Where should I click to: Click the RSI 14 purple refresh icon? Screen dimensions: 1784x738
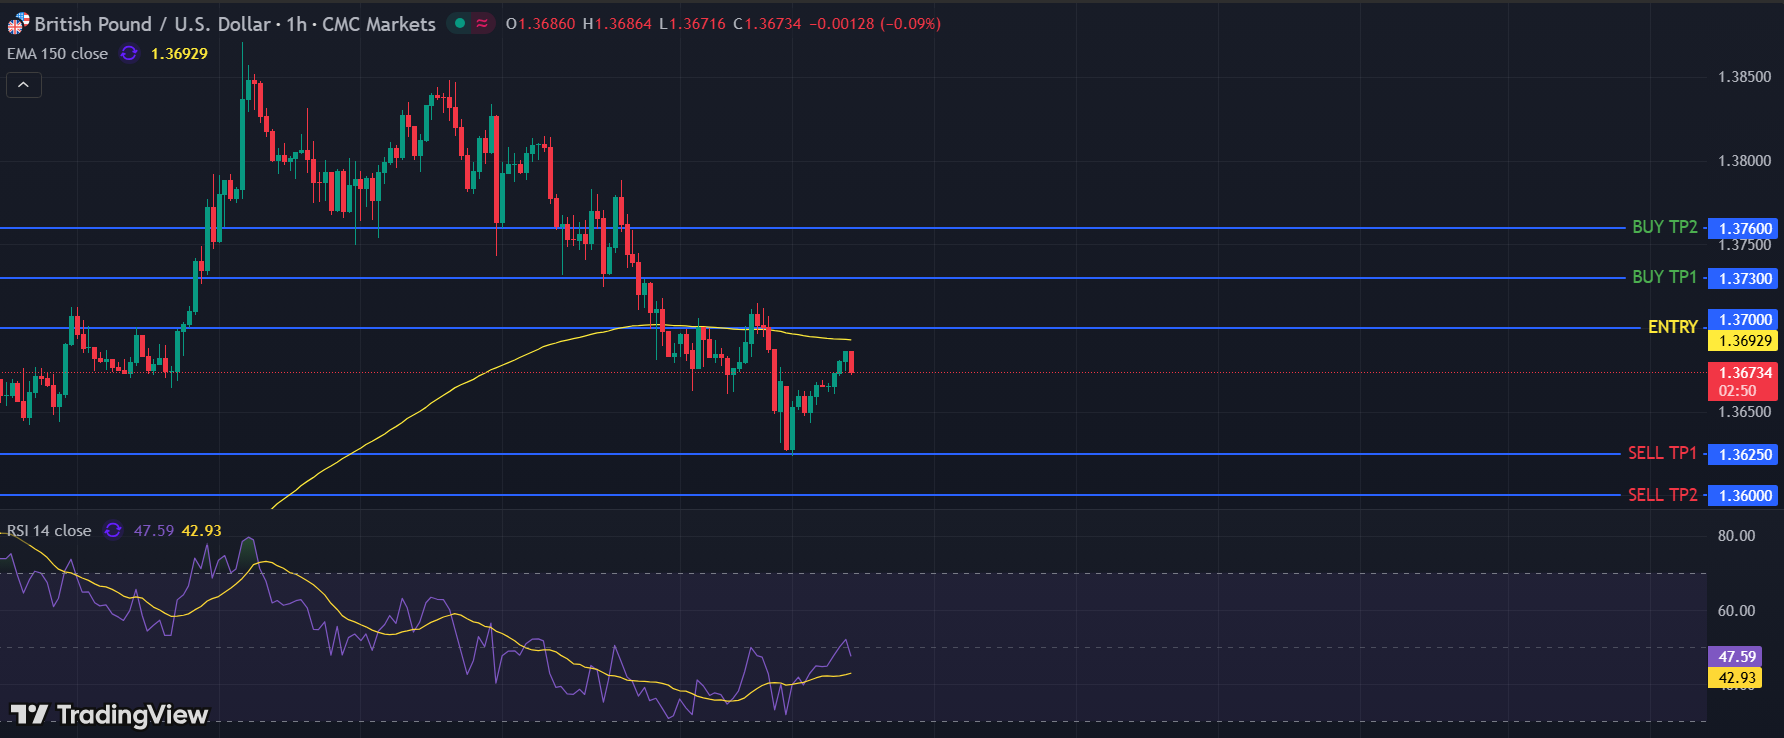tap(113, 530)
